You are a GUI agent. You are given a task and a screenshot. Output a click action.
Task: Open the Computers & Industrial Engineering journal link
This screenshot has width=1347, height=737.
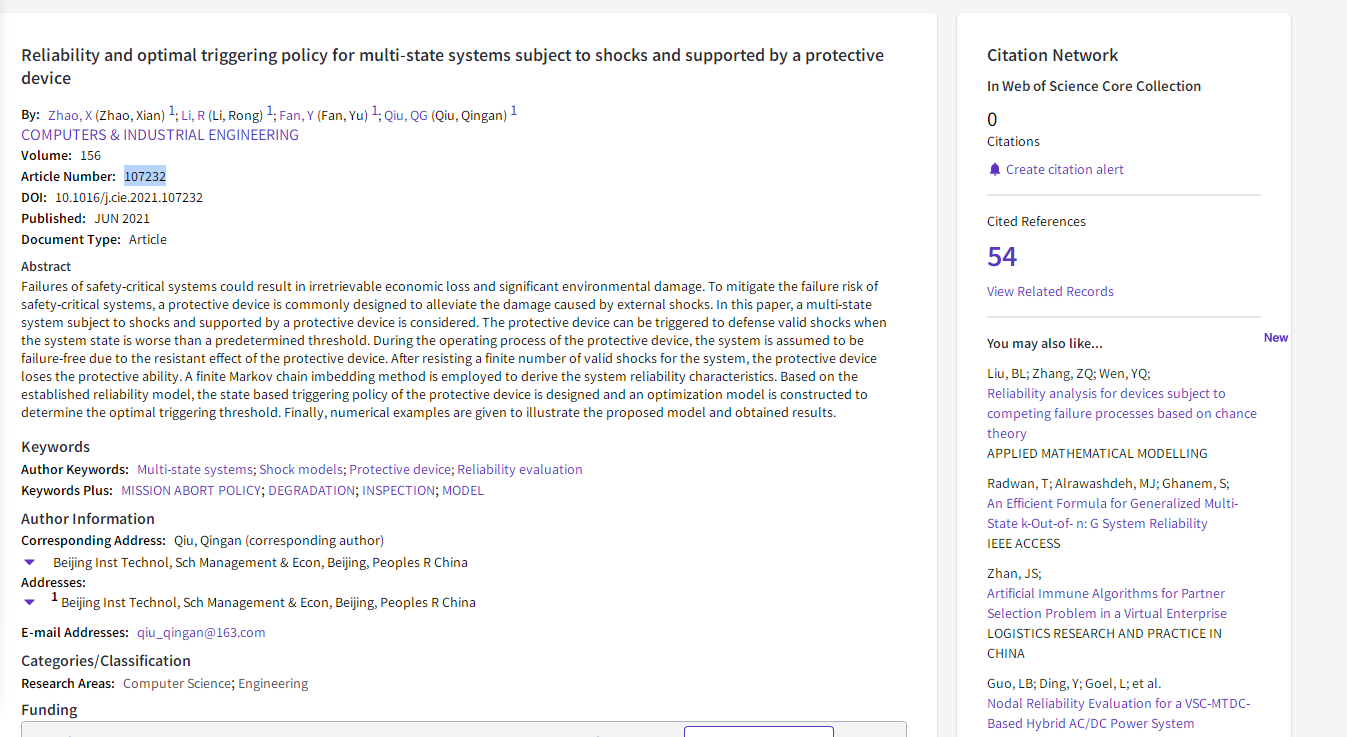tap(160, 135)
